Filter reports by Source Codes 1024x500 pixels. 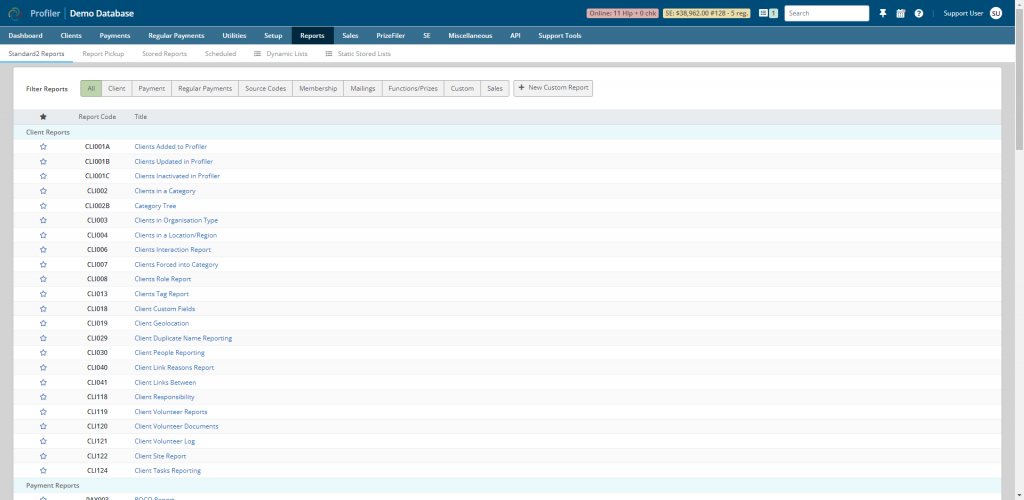(x=266, y=88)
